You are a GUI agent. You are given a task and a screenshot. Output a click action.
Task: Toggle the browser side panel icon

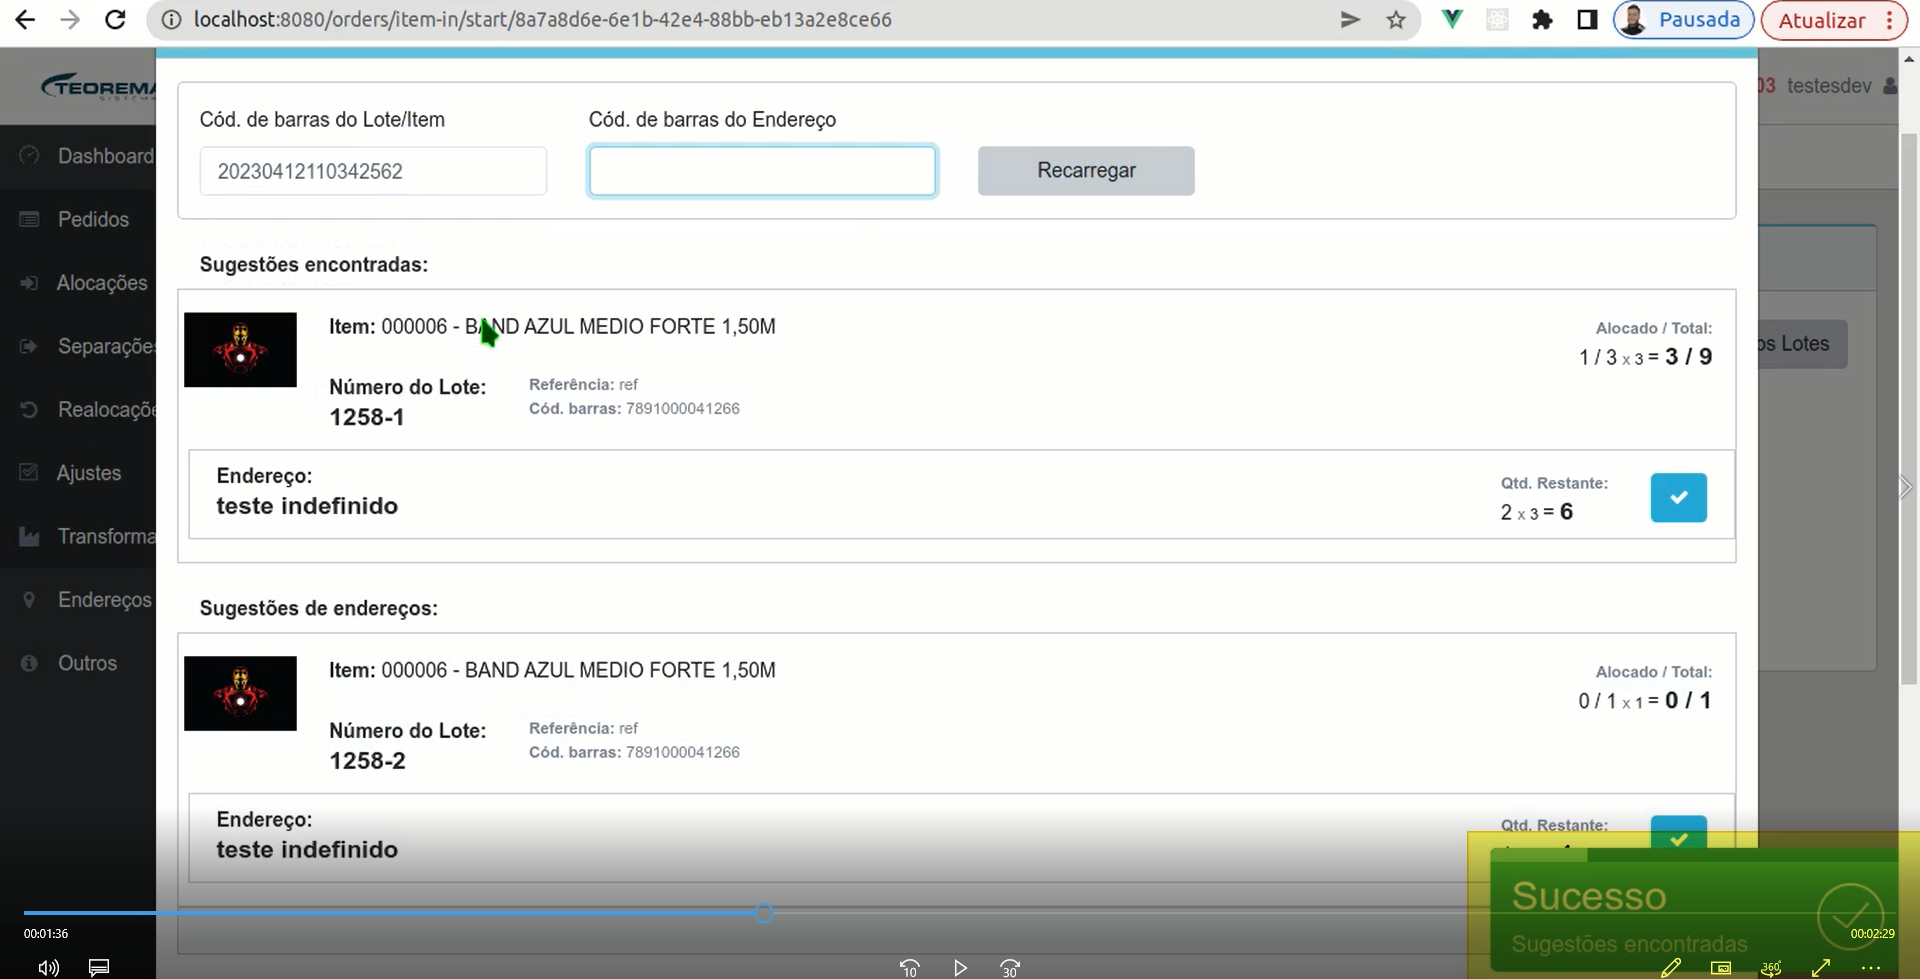tap(1587, 19)
